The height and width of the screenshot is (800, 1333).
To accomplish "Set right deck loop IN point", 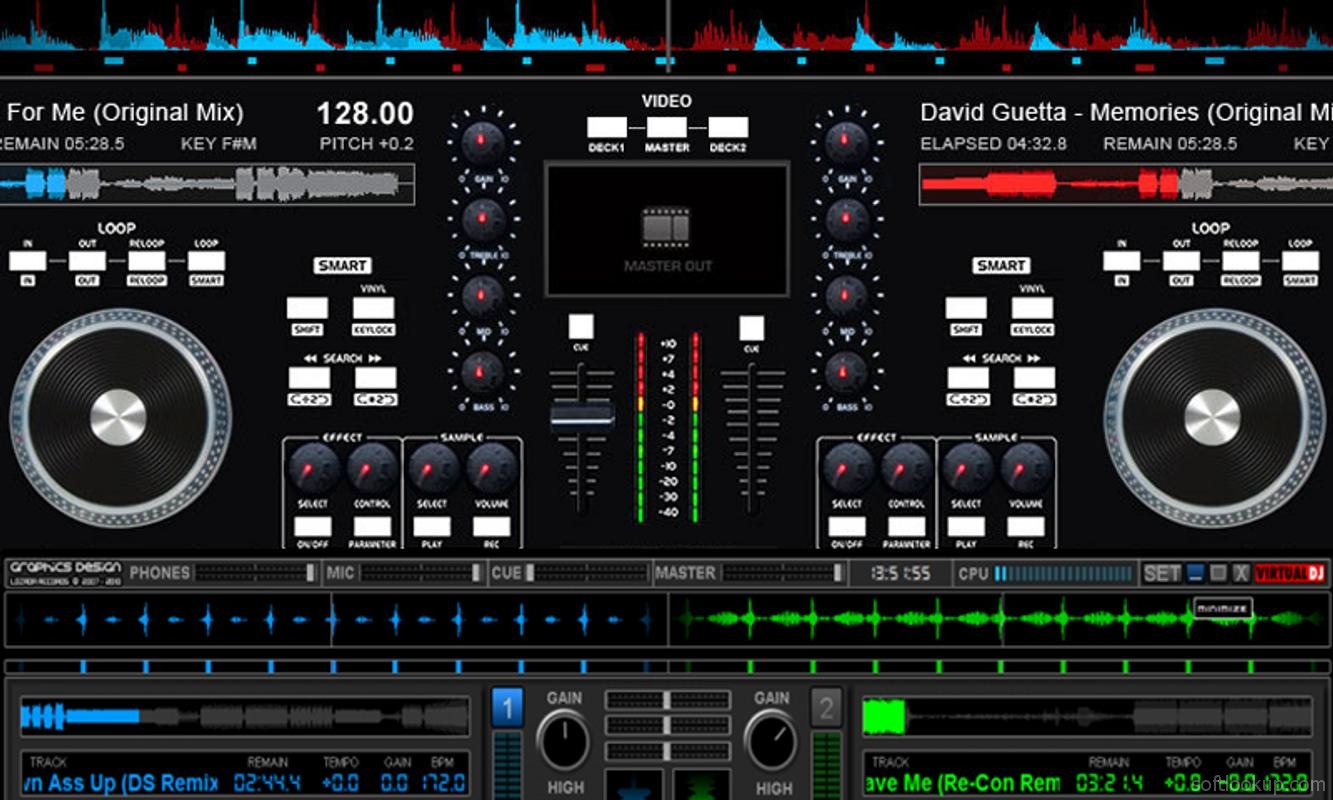I will (x=1121, y=262).
